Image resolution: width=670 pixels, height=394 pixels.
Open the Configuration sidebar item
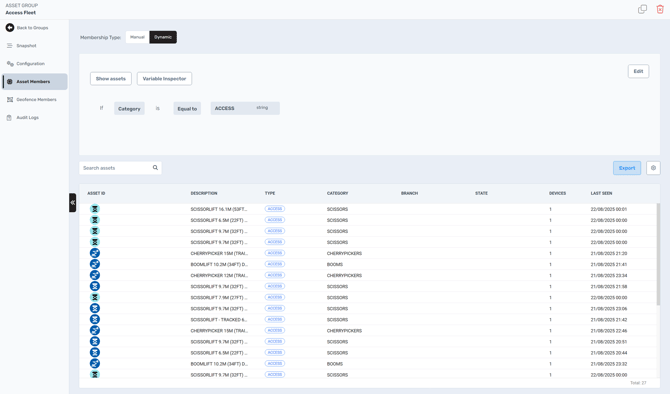tap(34, 64)
